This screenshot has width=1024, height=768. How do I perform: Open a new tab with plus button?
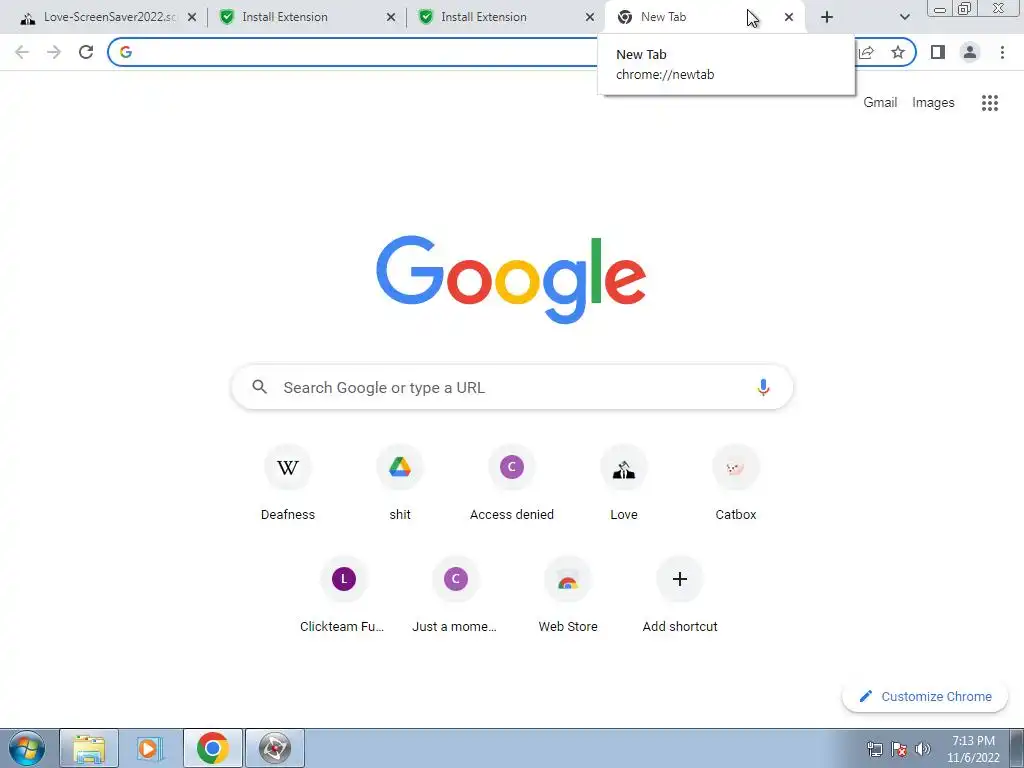pyautogui.click(x=827, y=17)
